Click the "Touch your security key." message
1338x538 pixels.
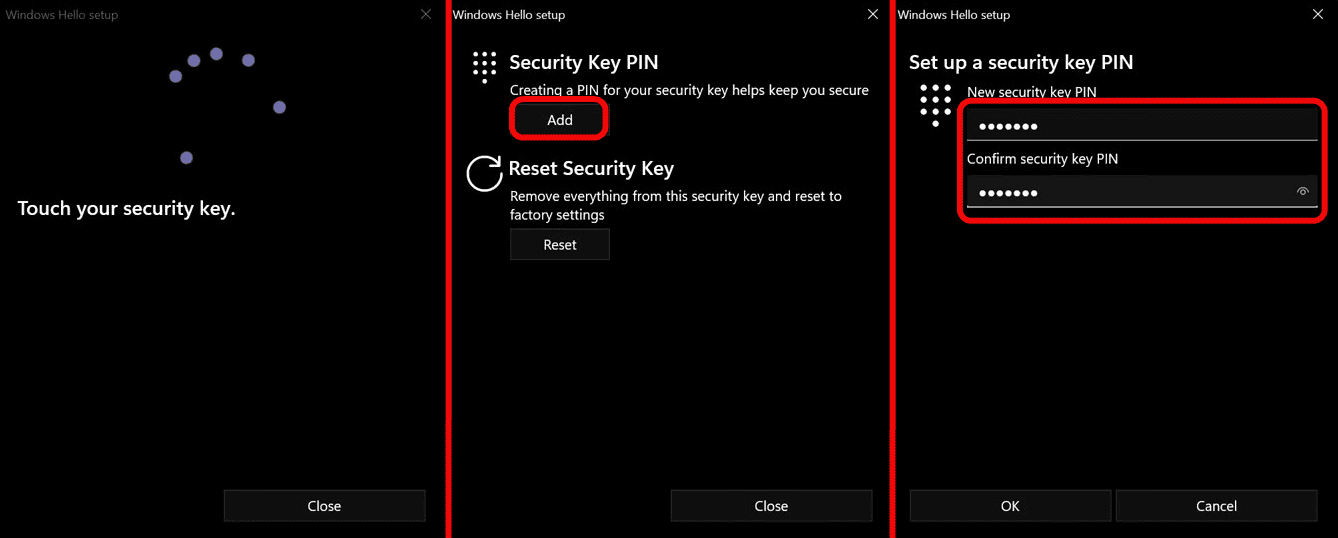tap(126, 209)
